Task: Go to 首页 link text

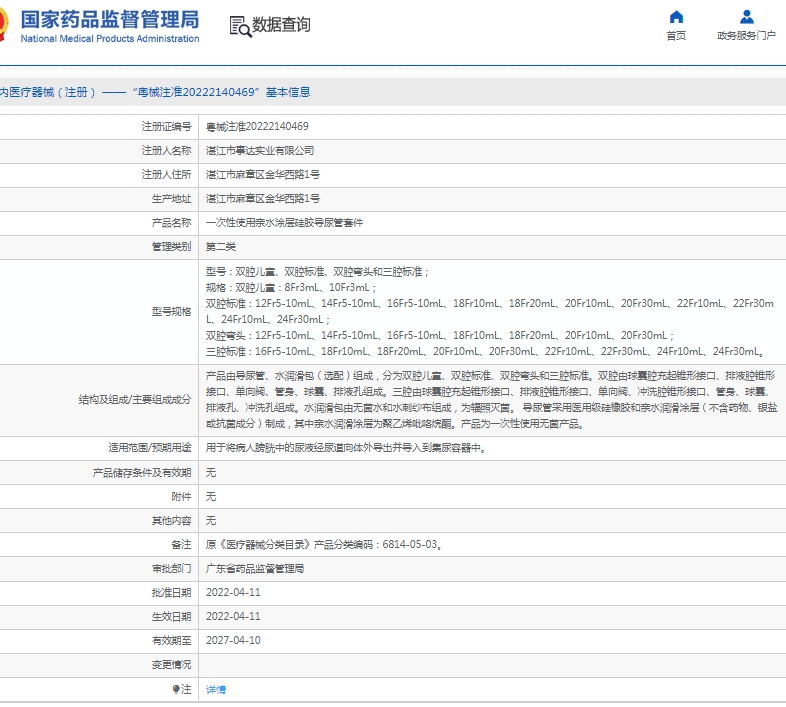Action: 676,36
